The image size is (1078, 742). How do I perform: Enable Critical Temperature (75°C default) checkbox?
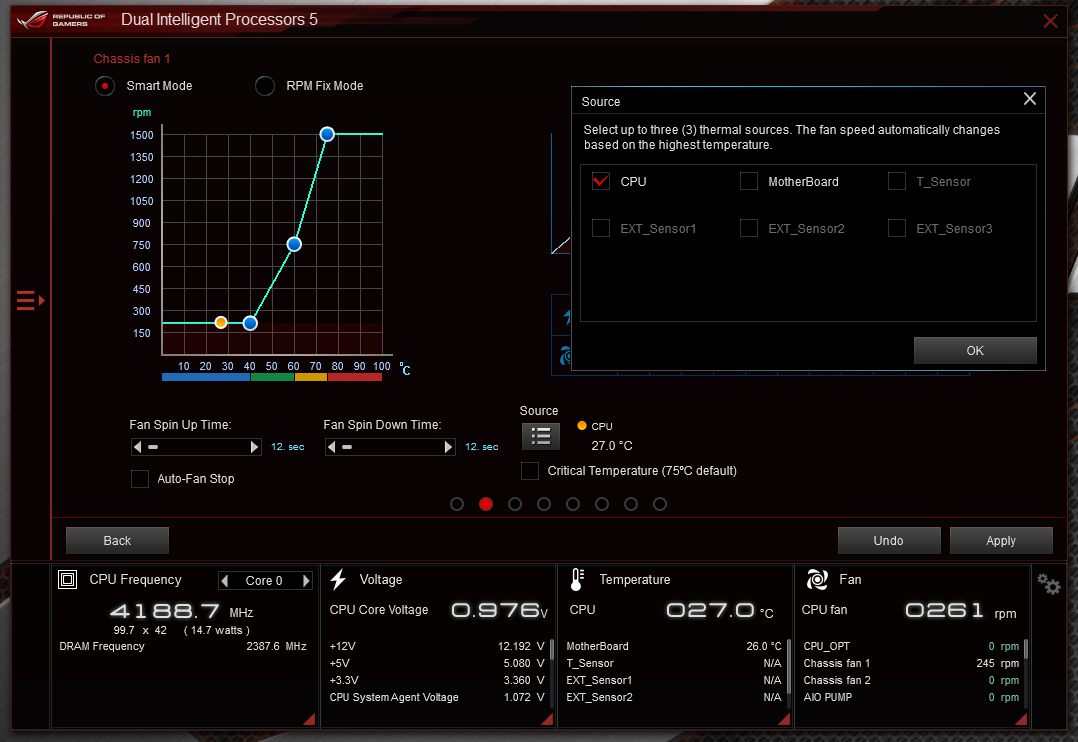click(x=529, y=470)
